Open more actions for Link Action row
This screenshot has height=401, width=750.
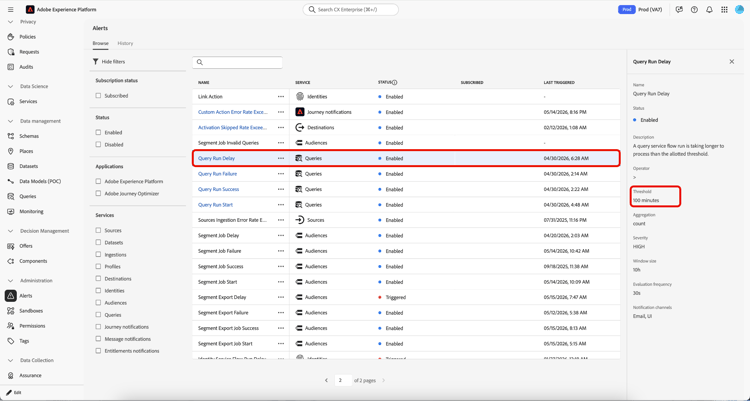(x=281, y=97)
